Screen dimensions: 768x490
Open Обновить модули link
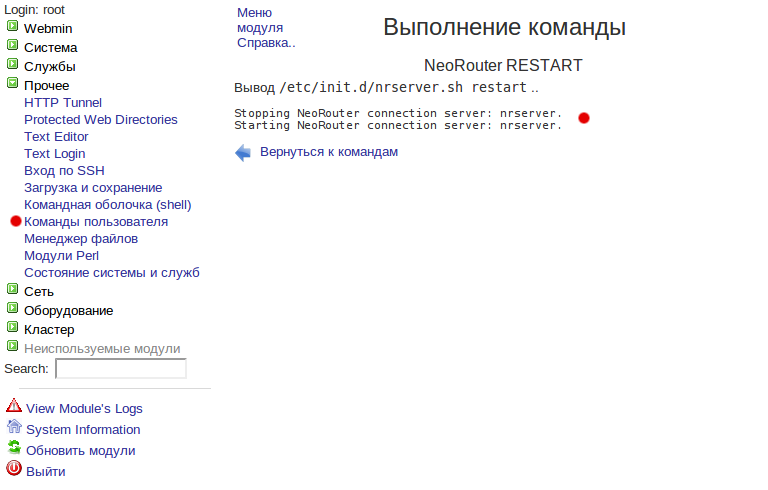click(80, 451)
